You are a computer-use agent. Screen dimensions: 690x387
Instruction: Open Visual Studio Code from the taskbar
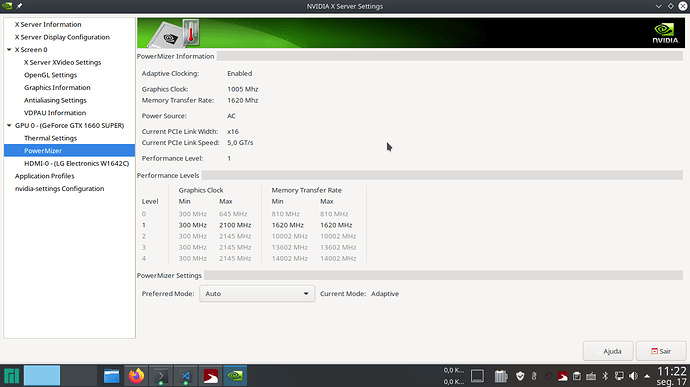186,376
